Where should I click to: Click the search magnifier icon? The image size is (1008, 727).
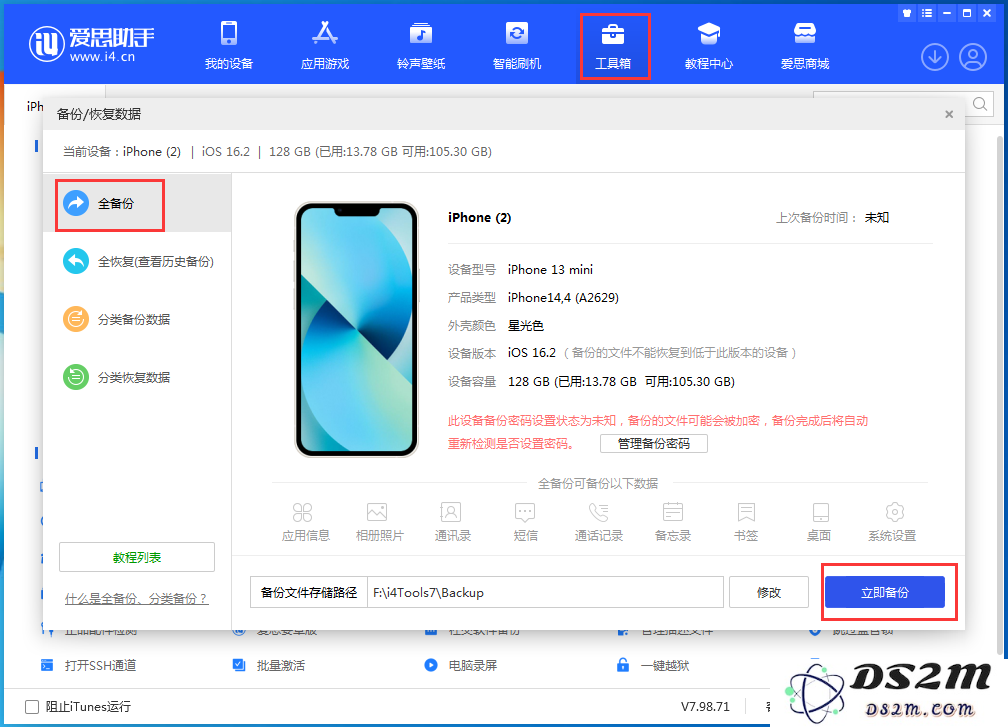point(980,104)
